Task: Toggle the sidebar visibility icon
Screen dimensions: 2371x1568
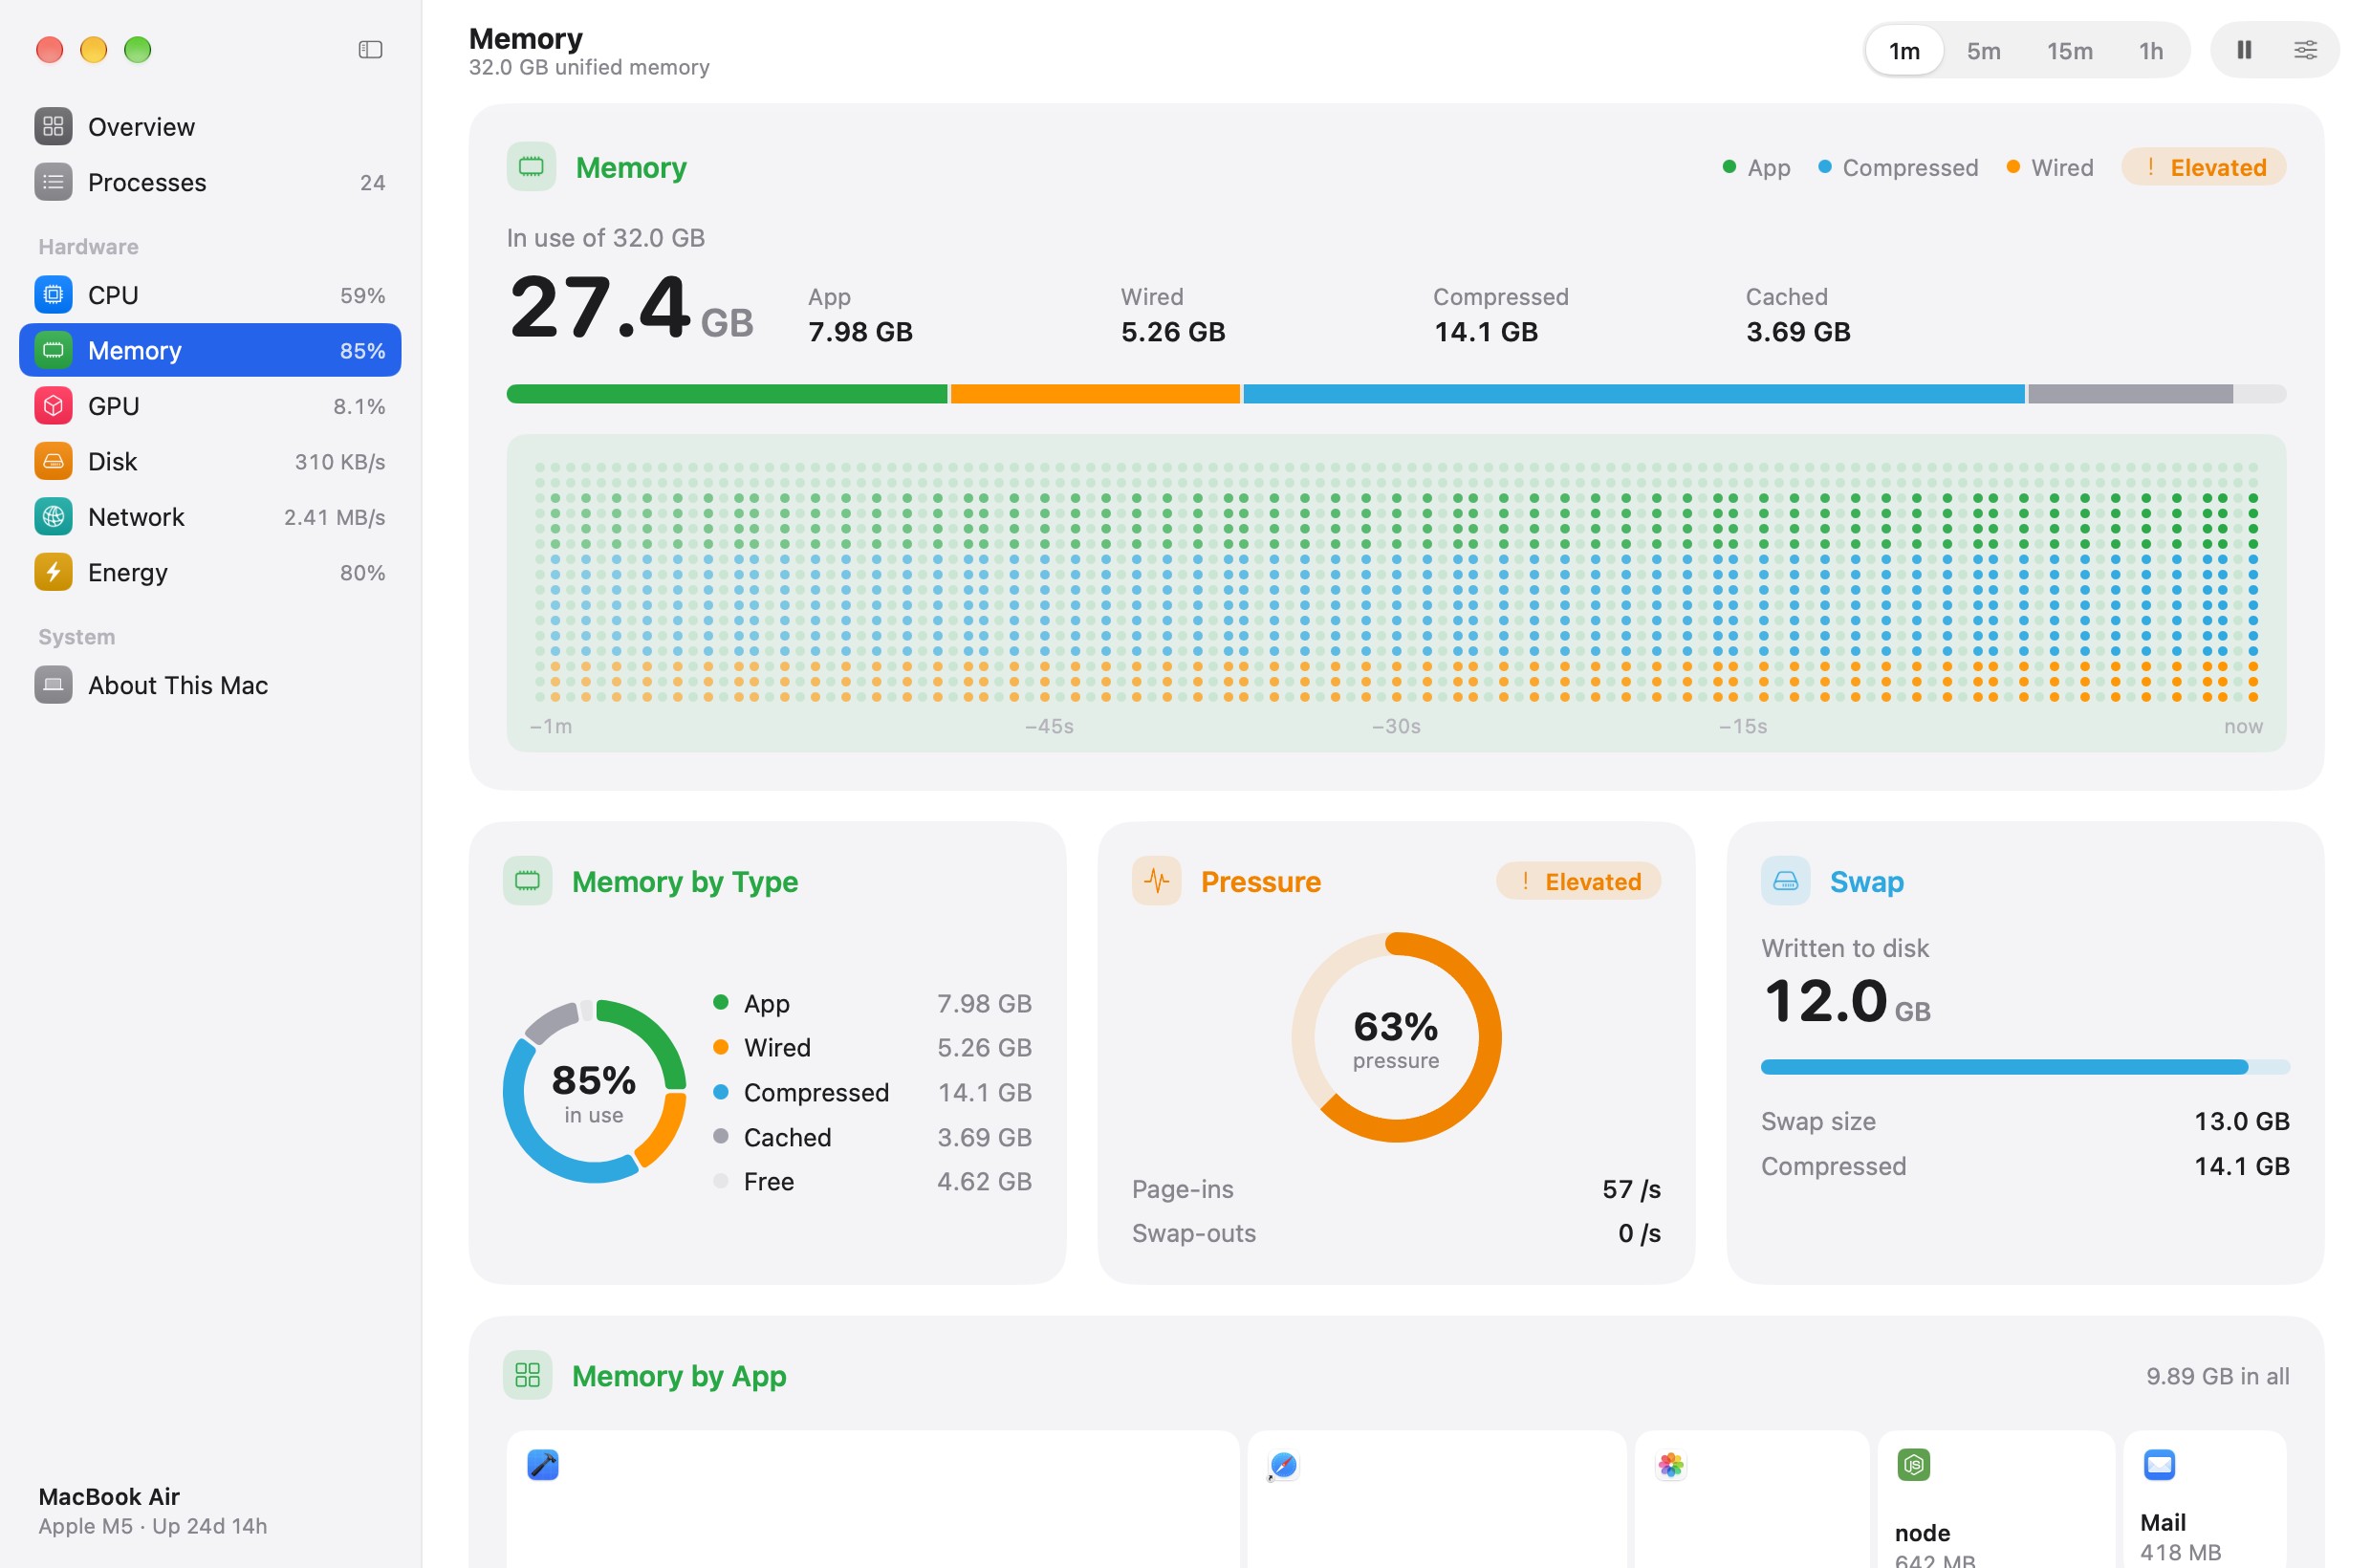Action: 370,49
